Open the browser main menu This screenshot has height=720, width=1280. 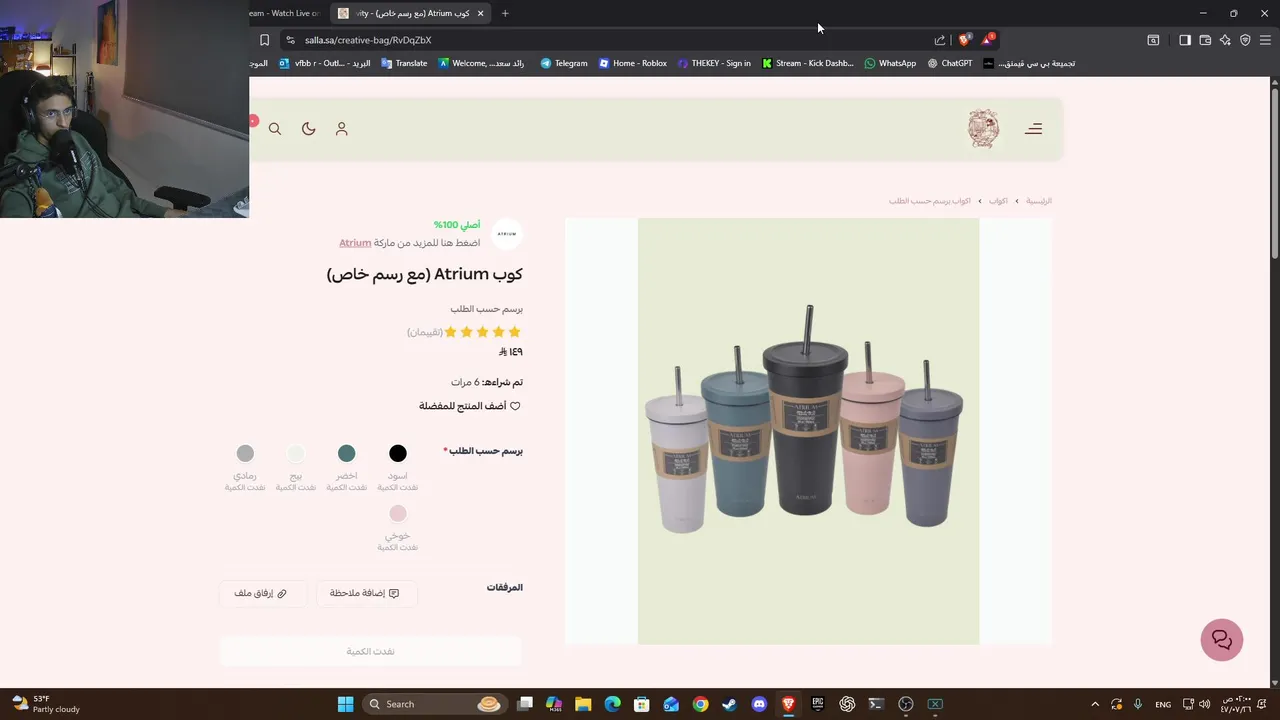(x=1265, y=40)
